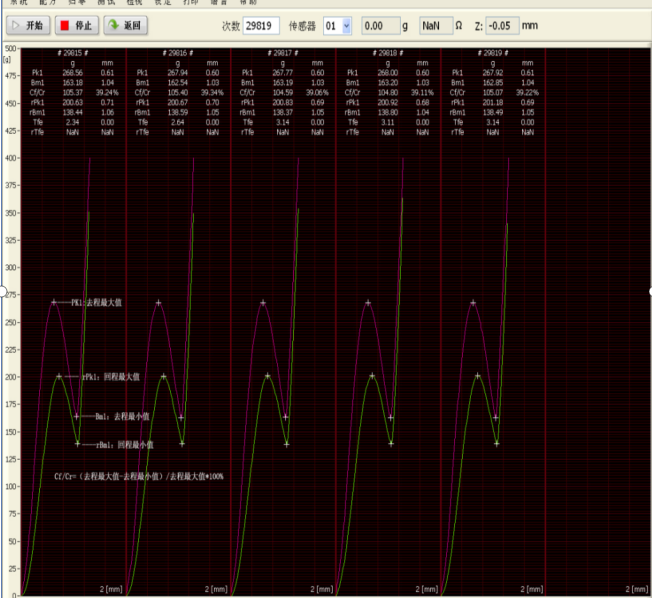Click the 100 tick label on the Y axis
The height and width of the screenshot is (598, 652).
(x=10, y=487)
